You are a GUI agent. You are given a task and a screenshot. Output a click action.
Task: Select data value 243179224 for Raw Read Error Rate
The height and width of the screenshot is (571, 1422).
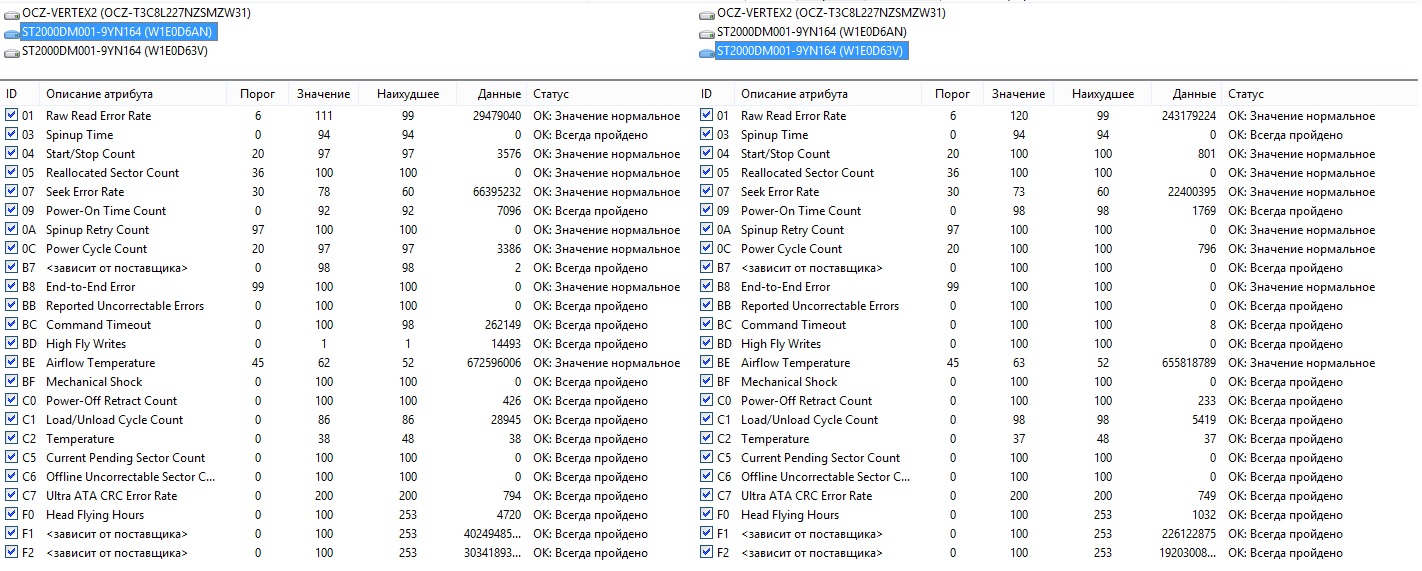tap(1187, 116)
